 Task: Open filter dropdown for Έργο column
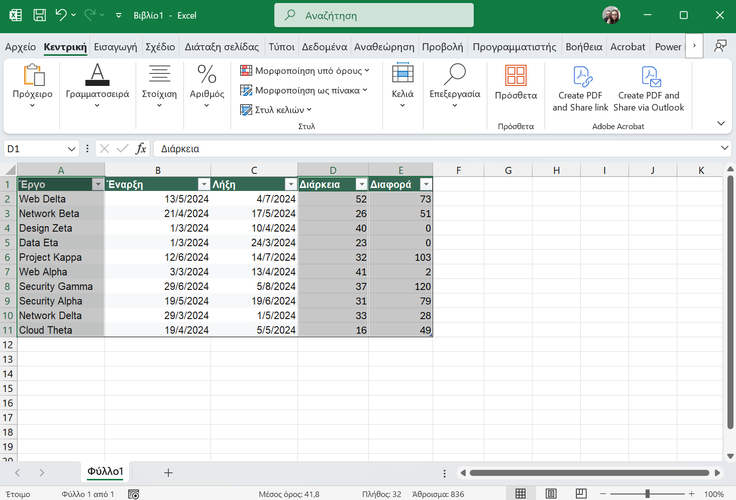click(97, 185)
